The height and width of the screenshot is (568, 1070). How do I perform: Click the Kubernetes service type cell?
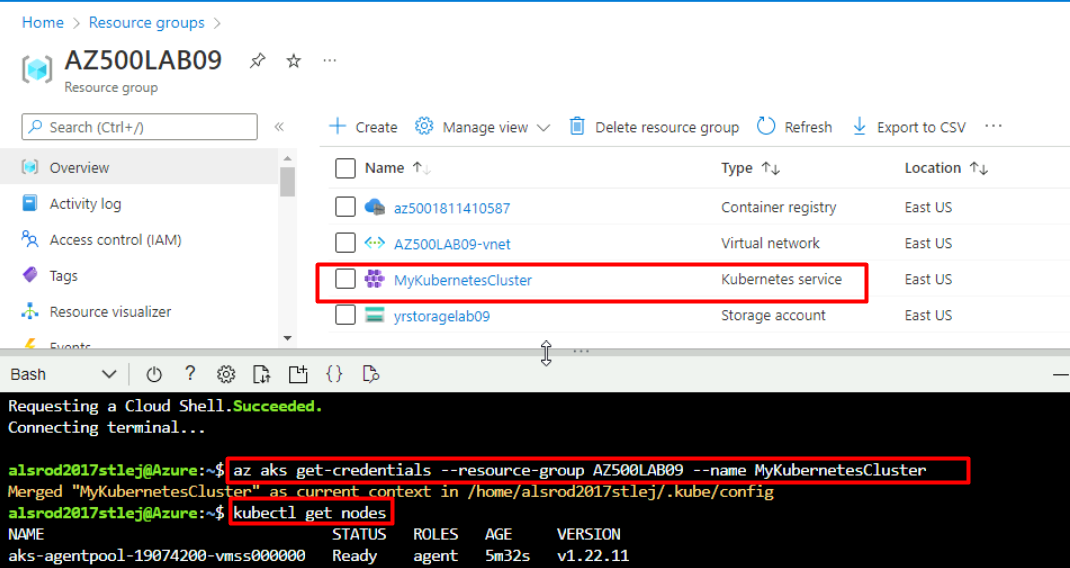781,279
